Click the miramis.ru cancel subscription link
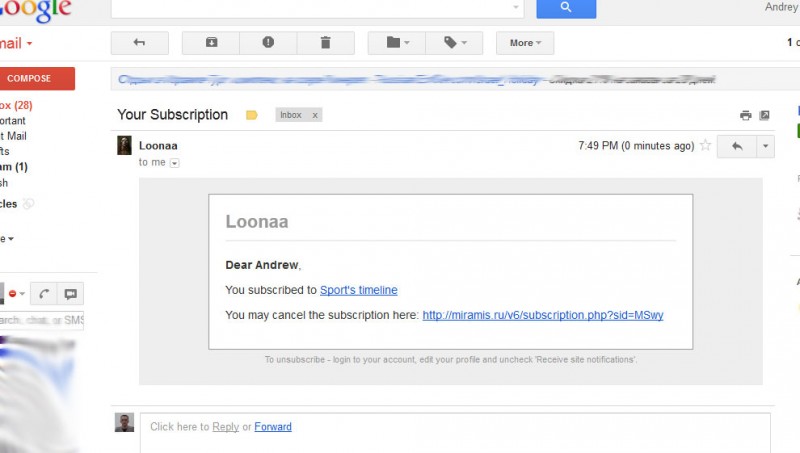Image resolution: width=800 pixels, height=453 pixels. tap(543, 315)
